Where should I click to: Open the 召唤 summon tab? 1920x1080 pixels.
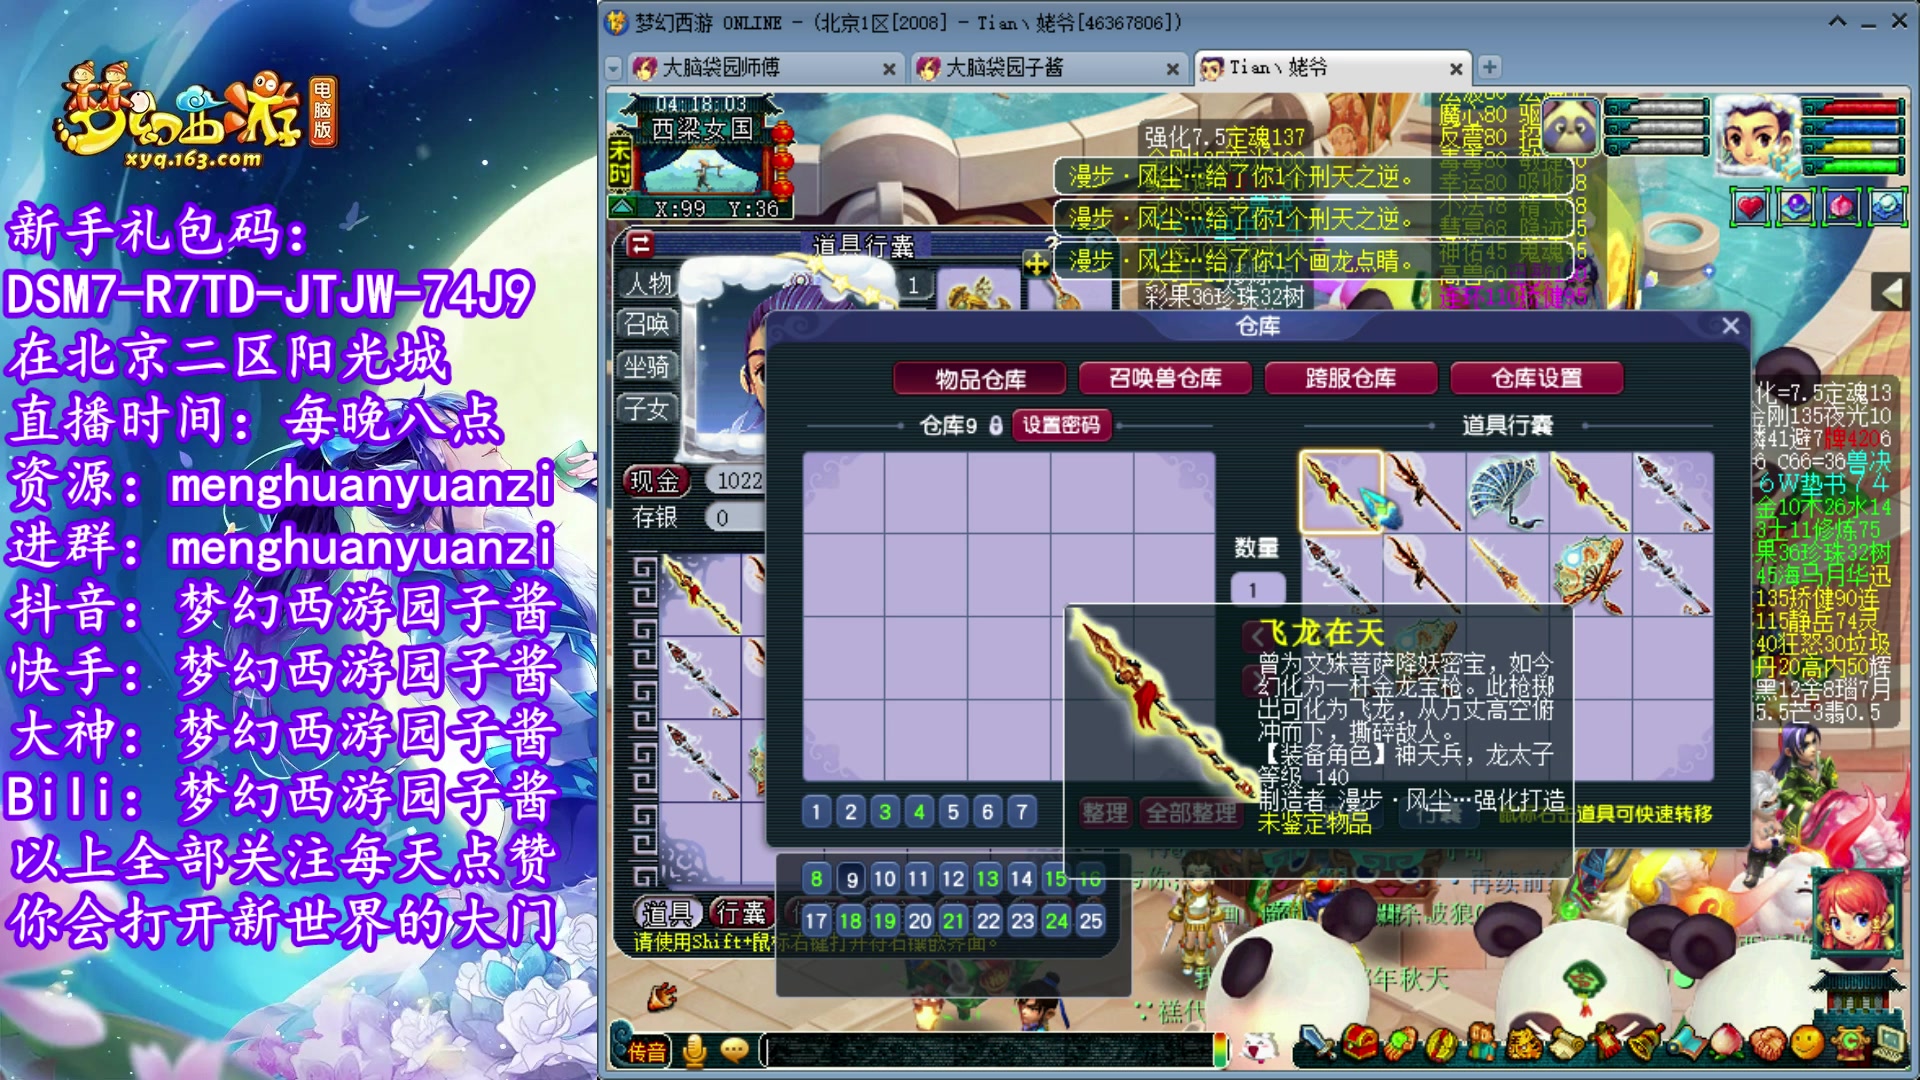tap(648, 324)
